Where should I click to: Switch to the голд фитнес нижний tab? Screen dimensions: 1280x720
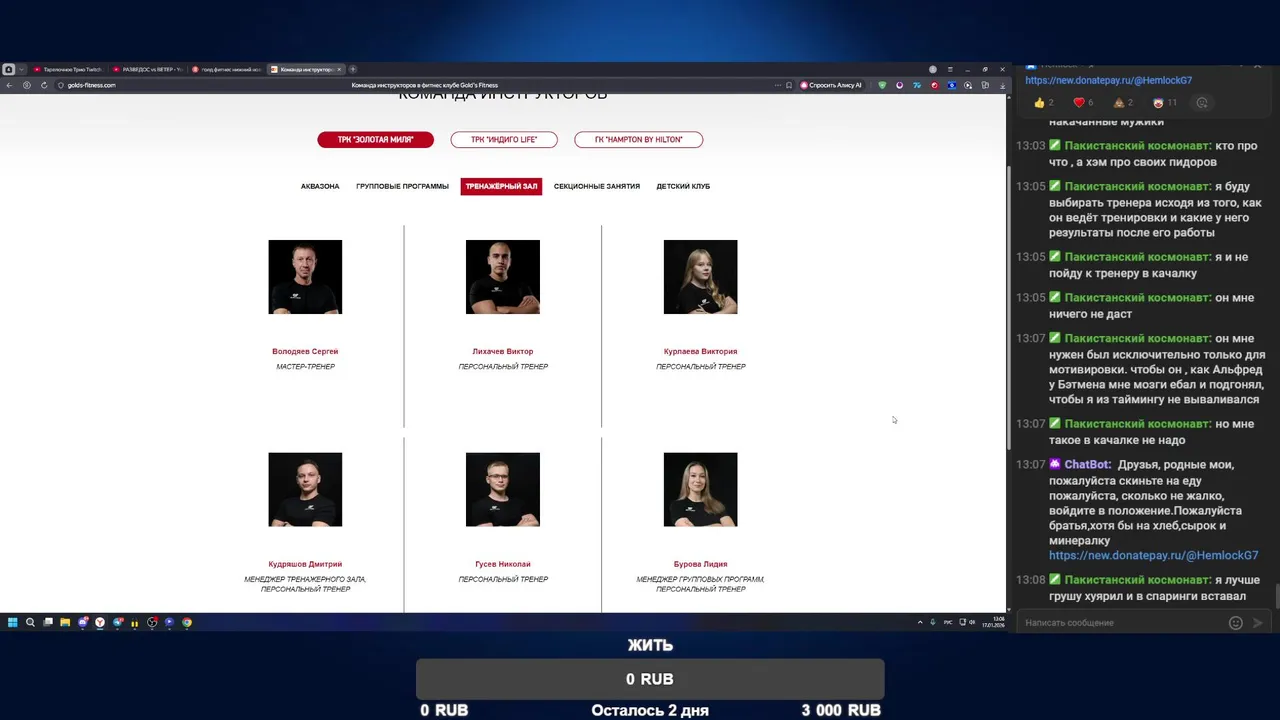point(227,69)
